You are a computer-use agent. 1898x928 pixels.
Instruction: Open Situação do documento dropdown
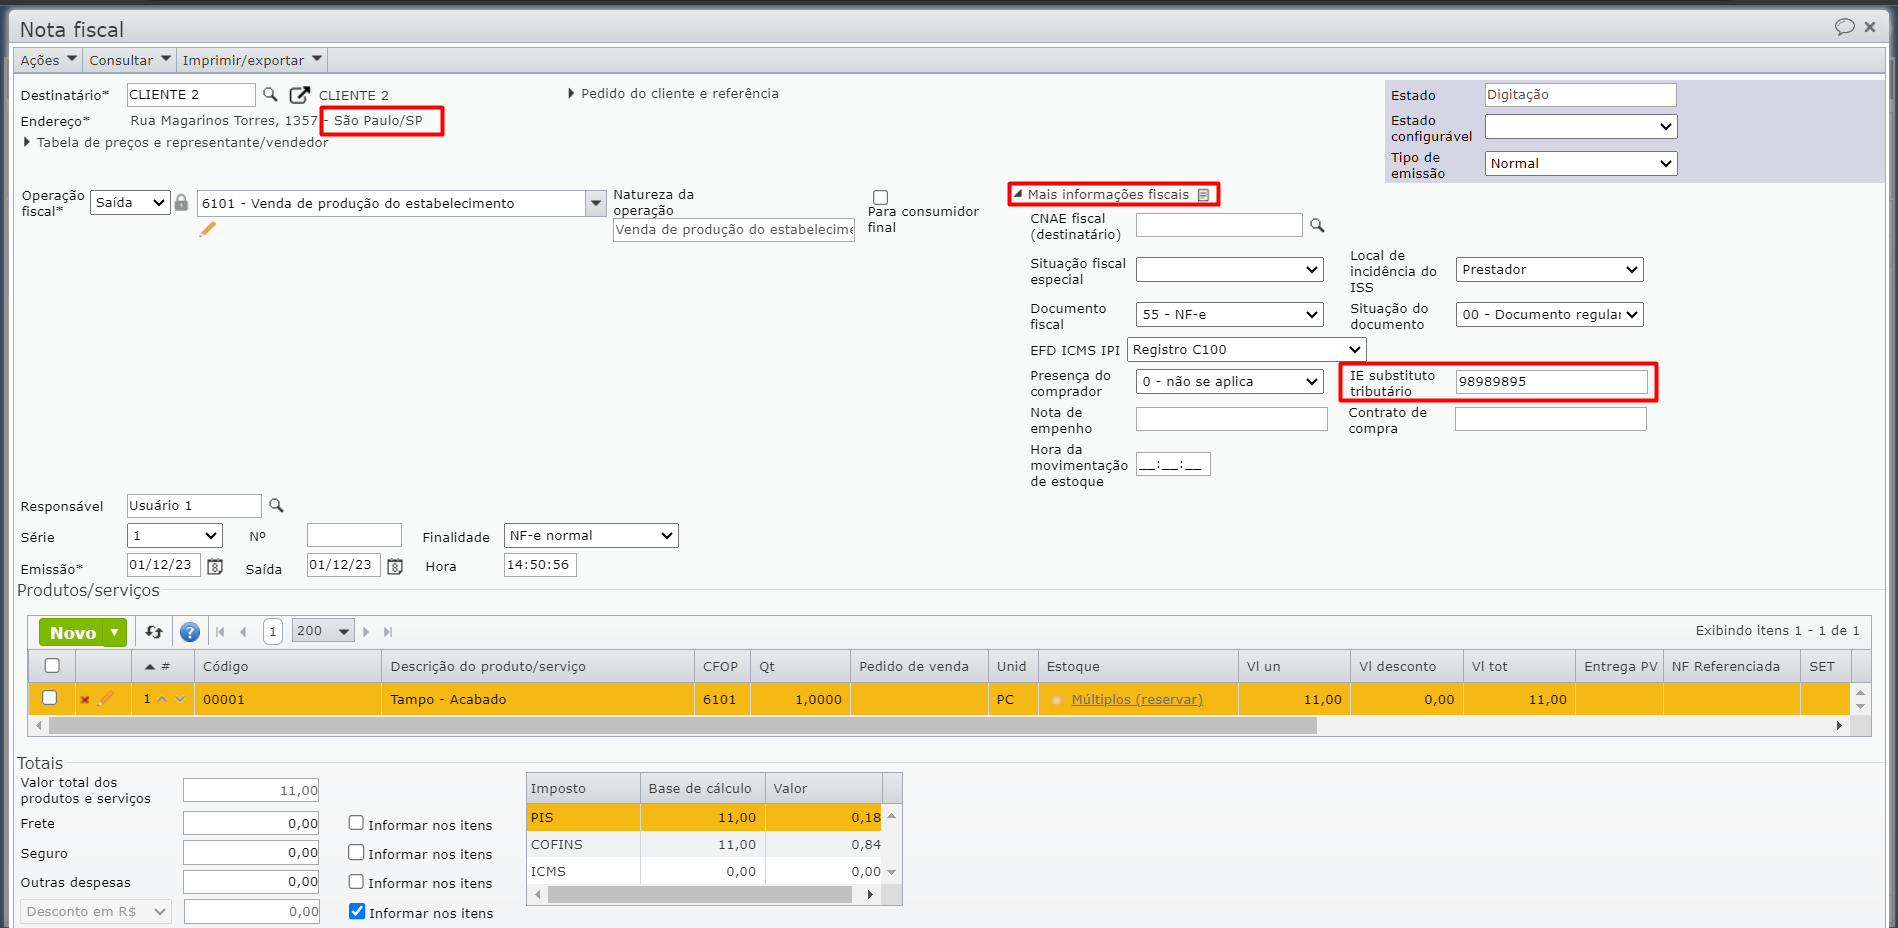(1550, 315)
